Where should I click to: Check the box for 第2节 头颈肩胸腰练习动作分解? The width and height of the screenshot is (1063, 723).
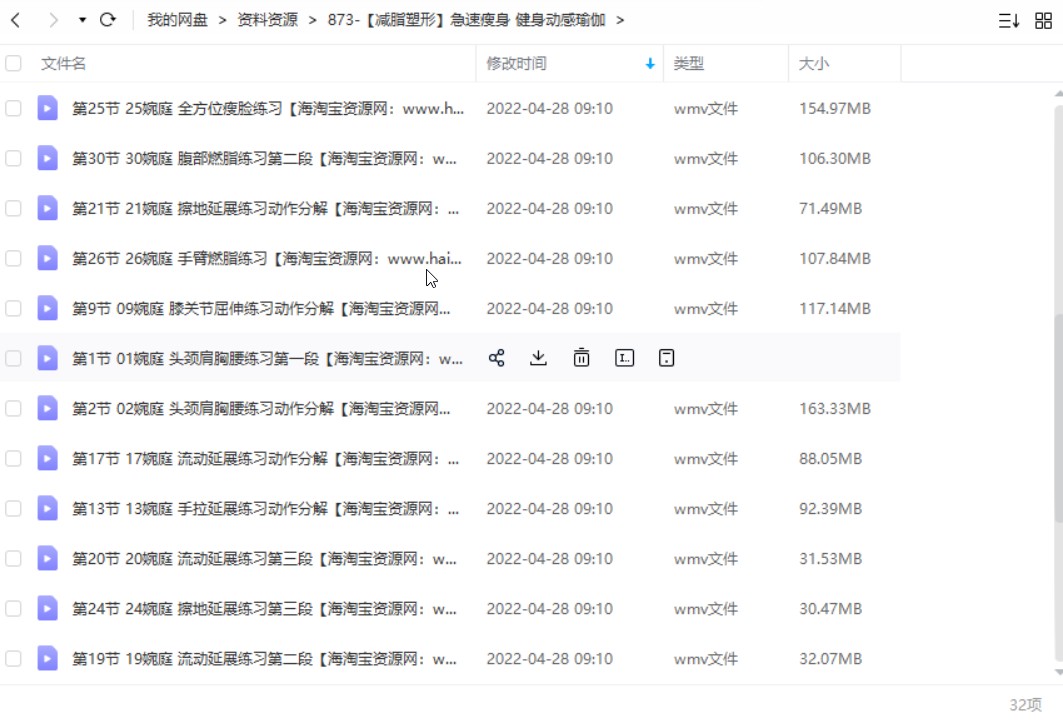point(13,408)
